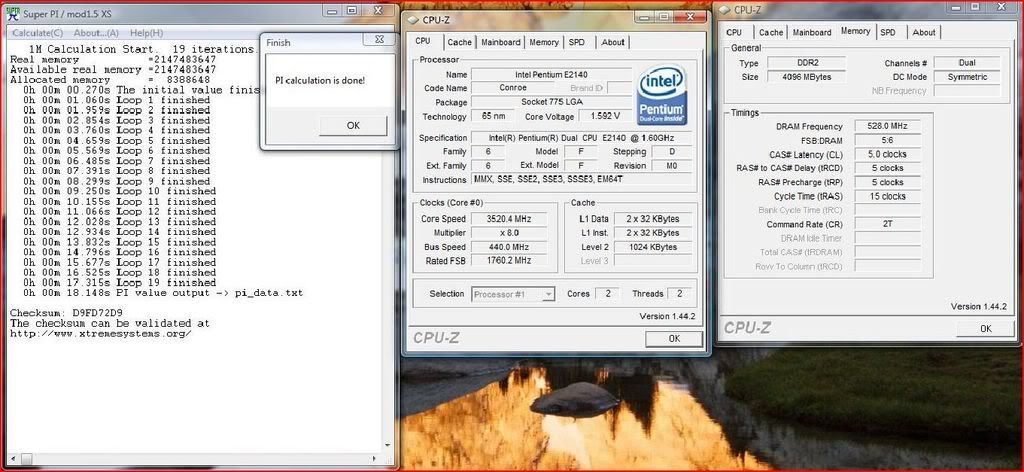Click the Code Name field showing Conroe
The width and height of the screenshot is (1024, 472).
[x=513, y=87]
